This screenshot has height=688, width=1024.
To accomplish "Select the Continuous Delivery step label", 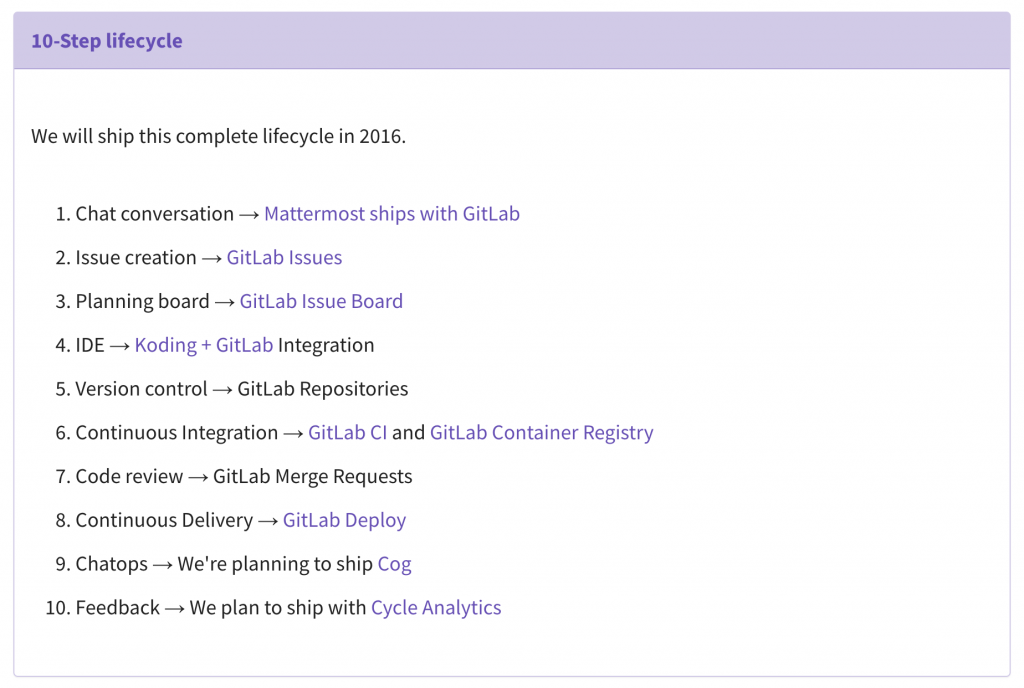I will tap(164, 521).
